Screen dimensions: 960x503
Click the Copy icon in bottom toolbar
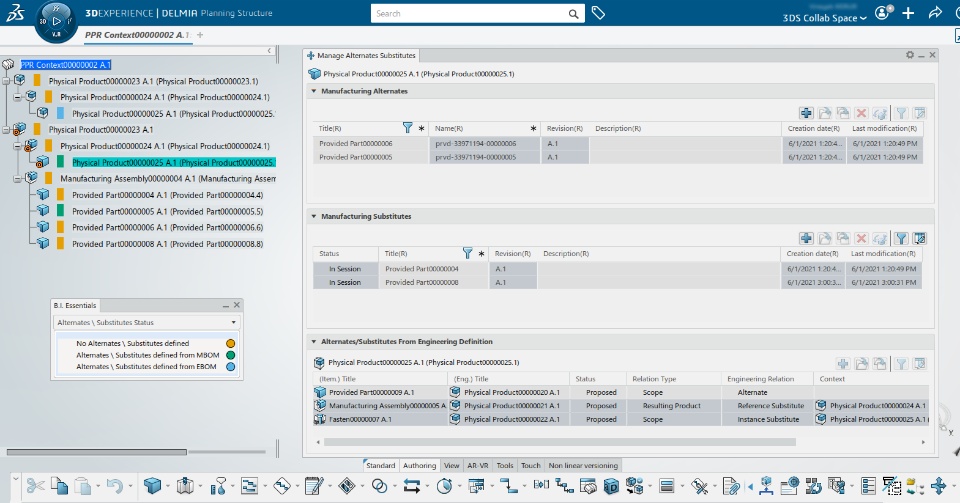(59, 486)
